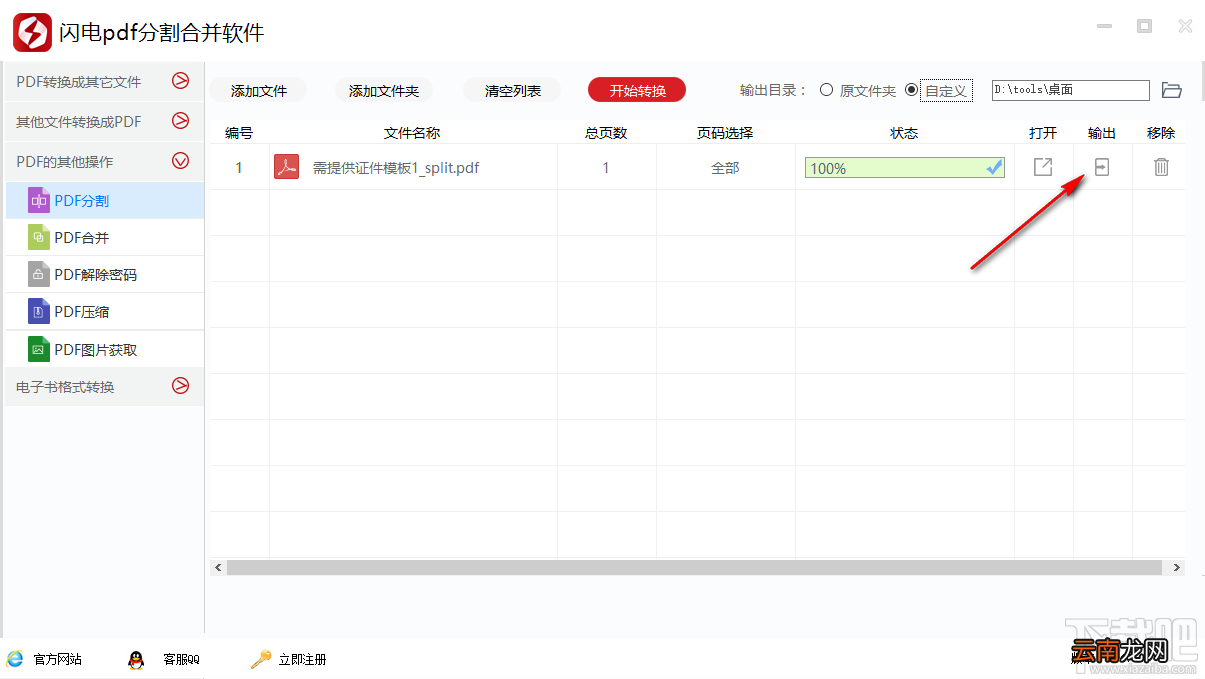This screenshot has width=1205, height=679.
Task: Click the 文件名称 column header
Action: [x=412, y=133]
